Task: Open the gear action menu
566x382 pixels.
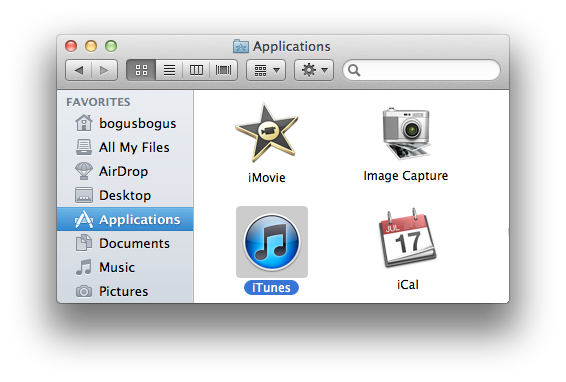Action: pyautogui.click(x=314, y=70)
